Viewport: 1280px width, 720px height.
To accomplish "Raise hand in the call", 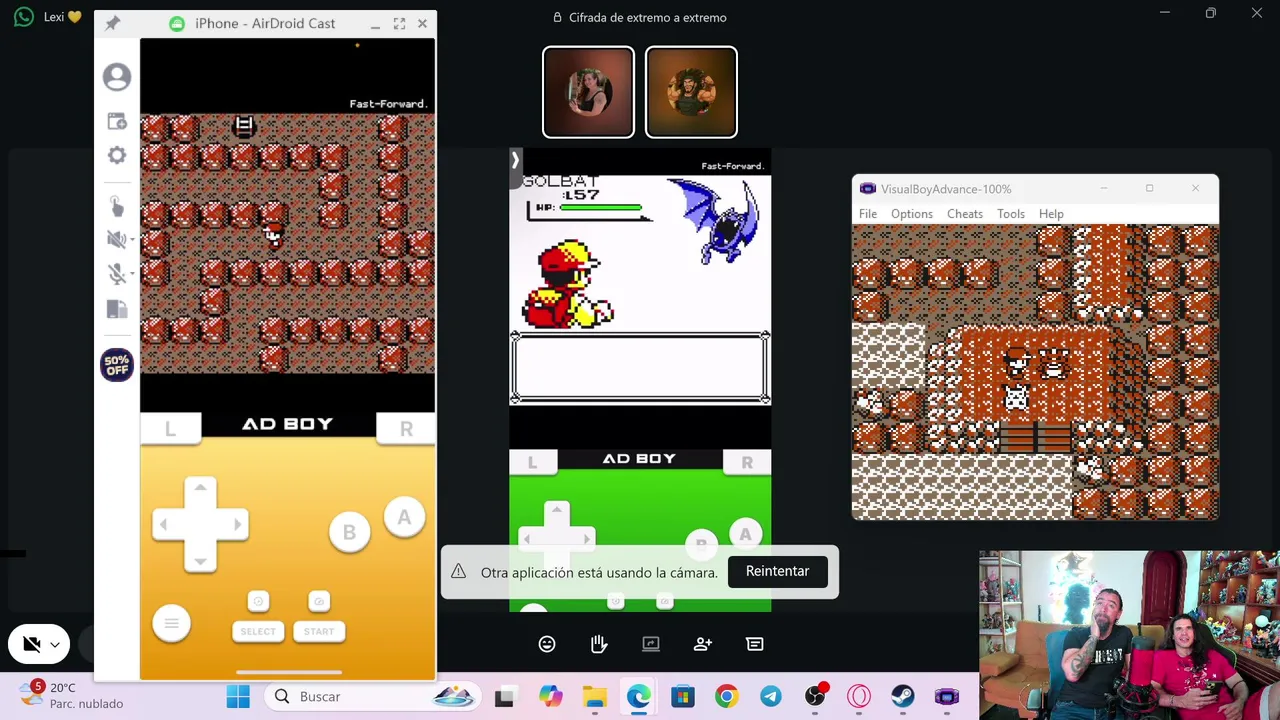I will 599,644.
